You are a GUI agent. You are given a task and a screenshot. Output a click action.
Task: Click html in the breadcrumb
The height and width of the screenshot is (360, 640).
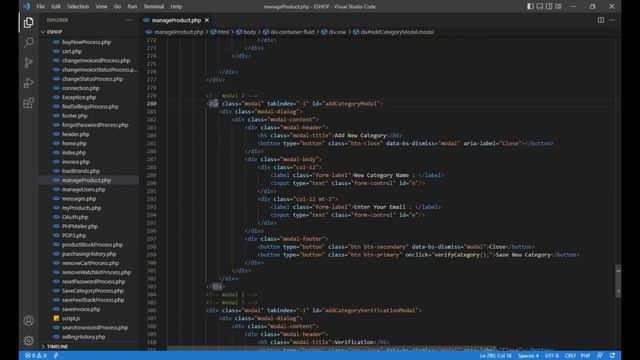[x=223, y=32]
